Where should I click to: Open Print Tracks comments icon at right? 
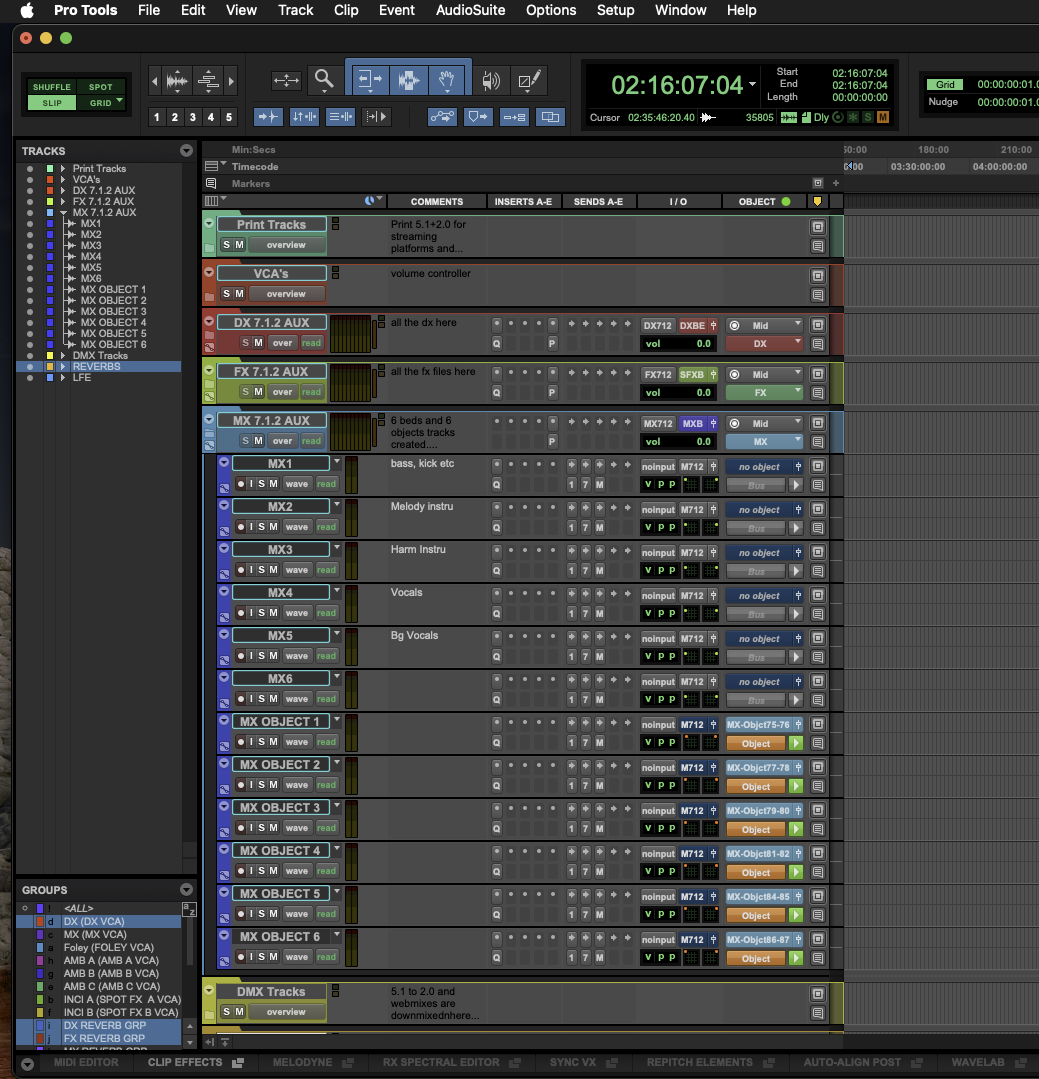click(818, 246)
